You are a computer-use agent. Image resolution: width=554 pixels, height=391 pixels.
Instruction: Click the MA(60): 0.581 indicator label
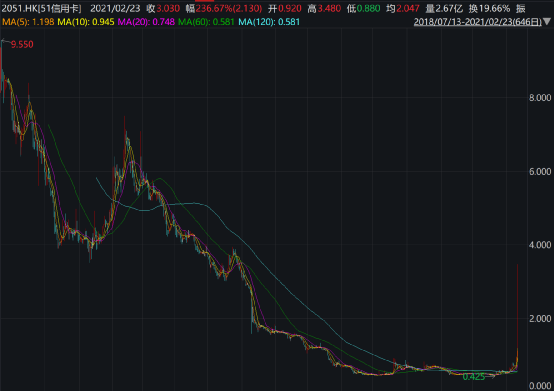pyautogui.click(x=206, y=22)
